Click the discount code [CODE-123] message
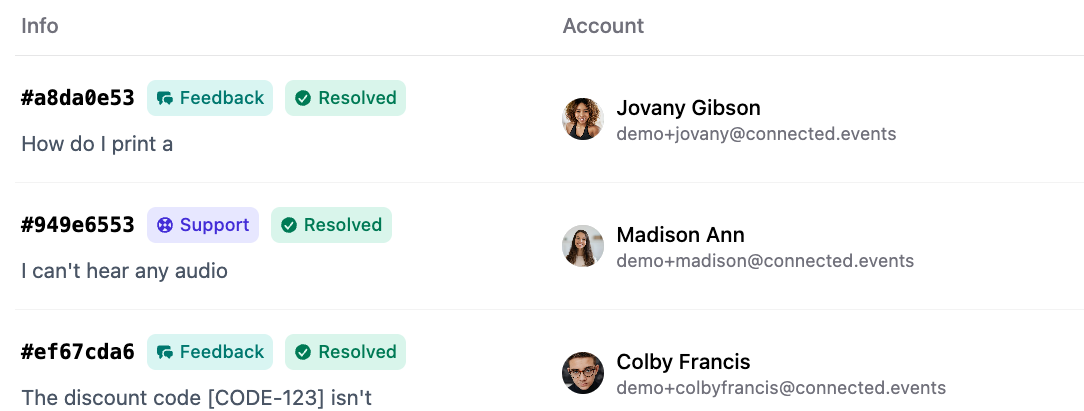This screenshot has height=411, width=1084. [196, 397]
